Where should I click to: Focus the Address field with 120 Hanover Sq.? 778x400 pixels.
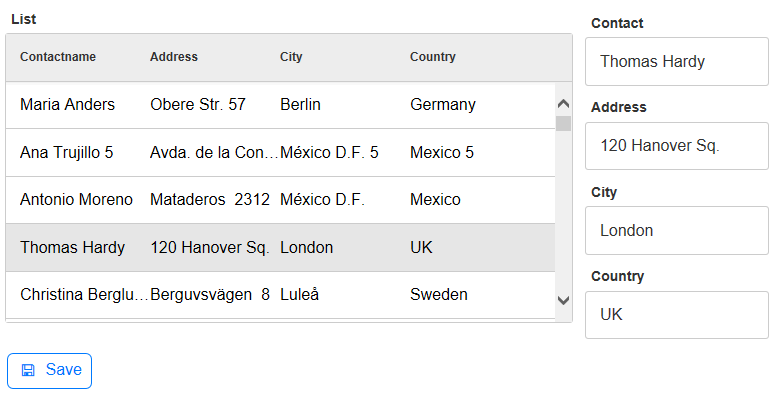click(x=677, y=146)
